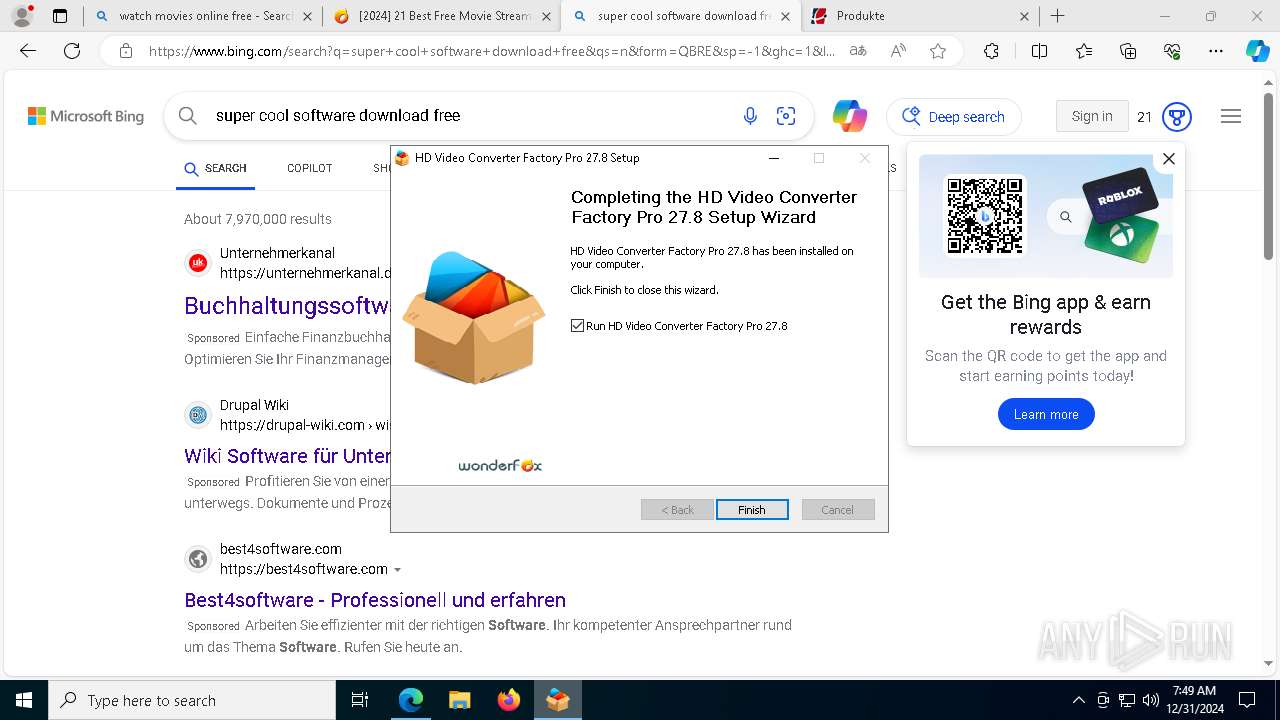Click Finish in the setup wizard
The width and height of the screenshot is (1280, 720).
click(x=752, y=510)
